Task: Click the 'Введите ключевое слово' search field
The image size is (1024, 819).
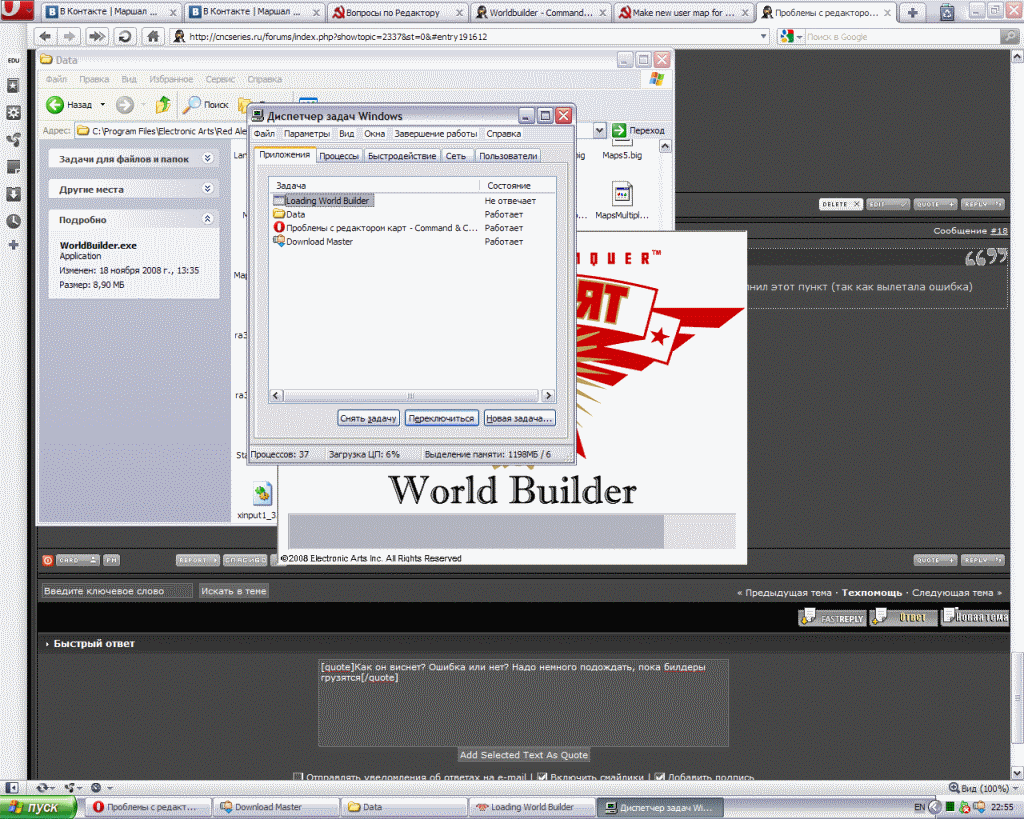Action: 116,590
